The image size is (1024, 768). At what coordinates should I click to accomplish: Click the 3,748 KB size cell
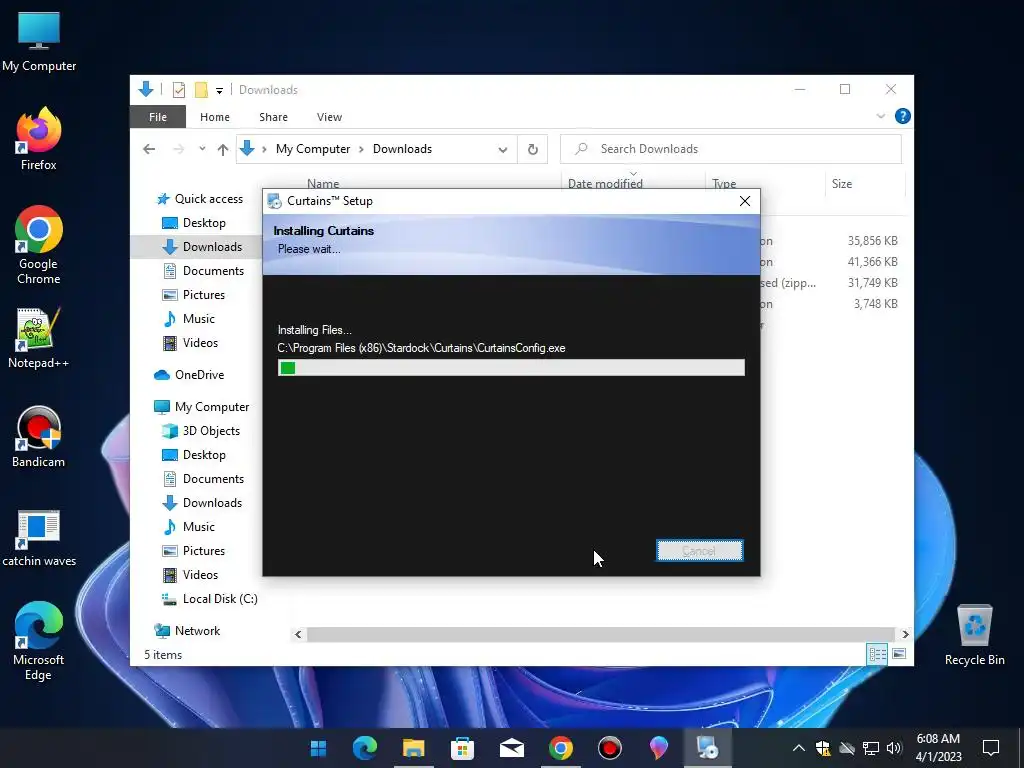pyautogui.click(x=875, y=304)
